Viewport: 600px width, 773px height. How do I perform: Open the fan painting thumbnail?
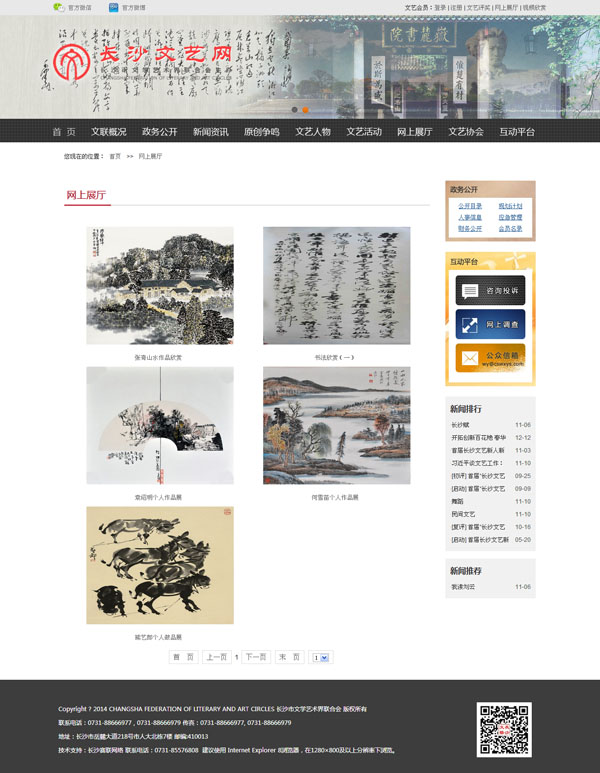tap(160, 425)
